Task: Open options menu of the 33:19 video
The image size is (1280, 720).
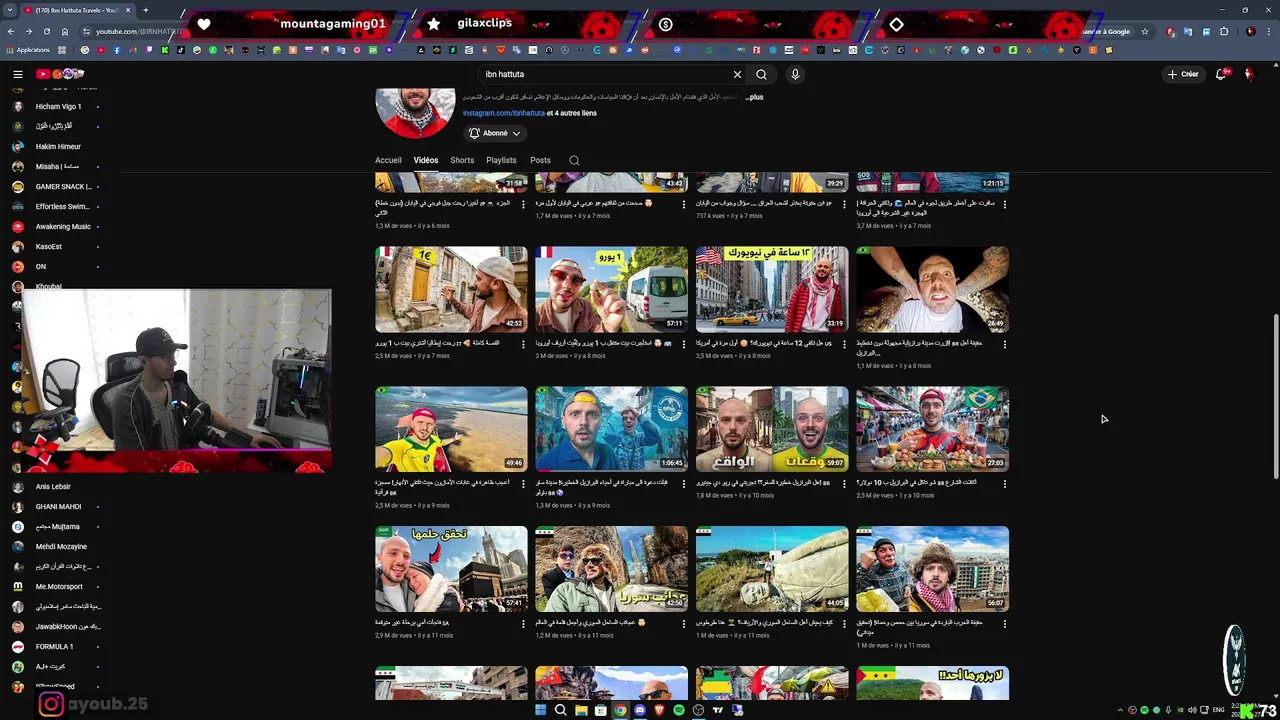Action: (x=844, y=344)
